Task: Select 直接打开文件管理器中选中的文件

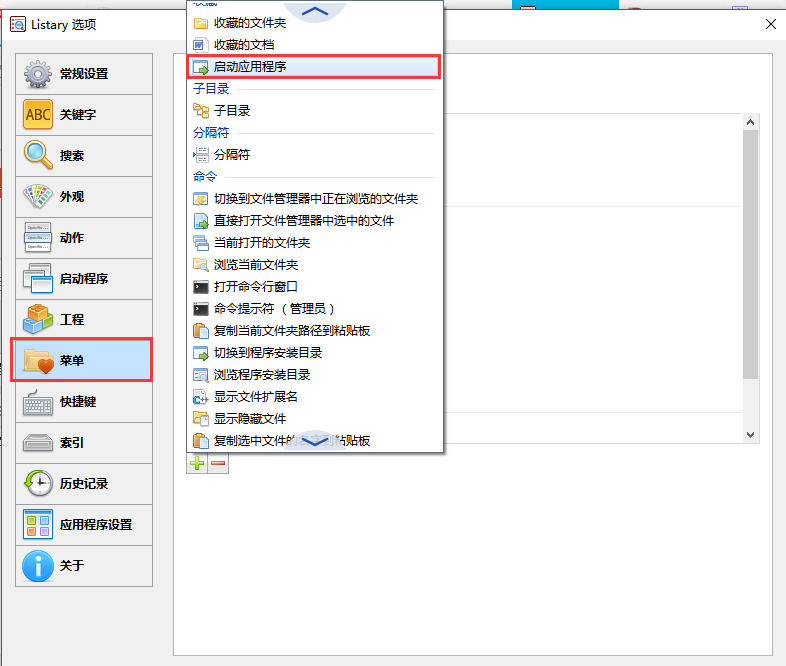Action: click(315, 221)
